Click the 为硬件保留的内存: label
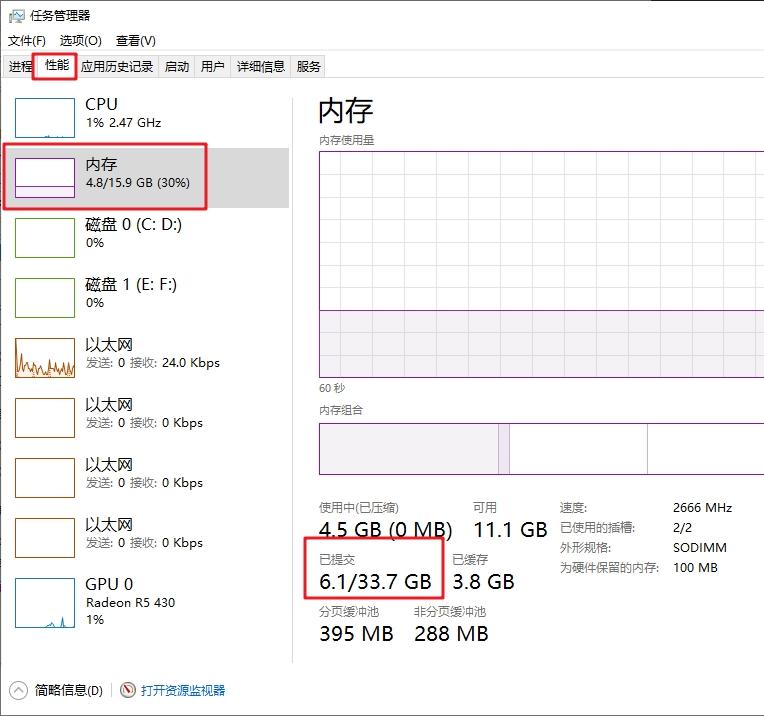The width and height of the screenshot is (764, 716). 609,567
